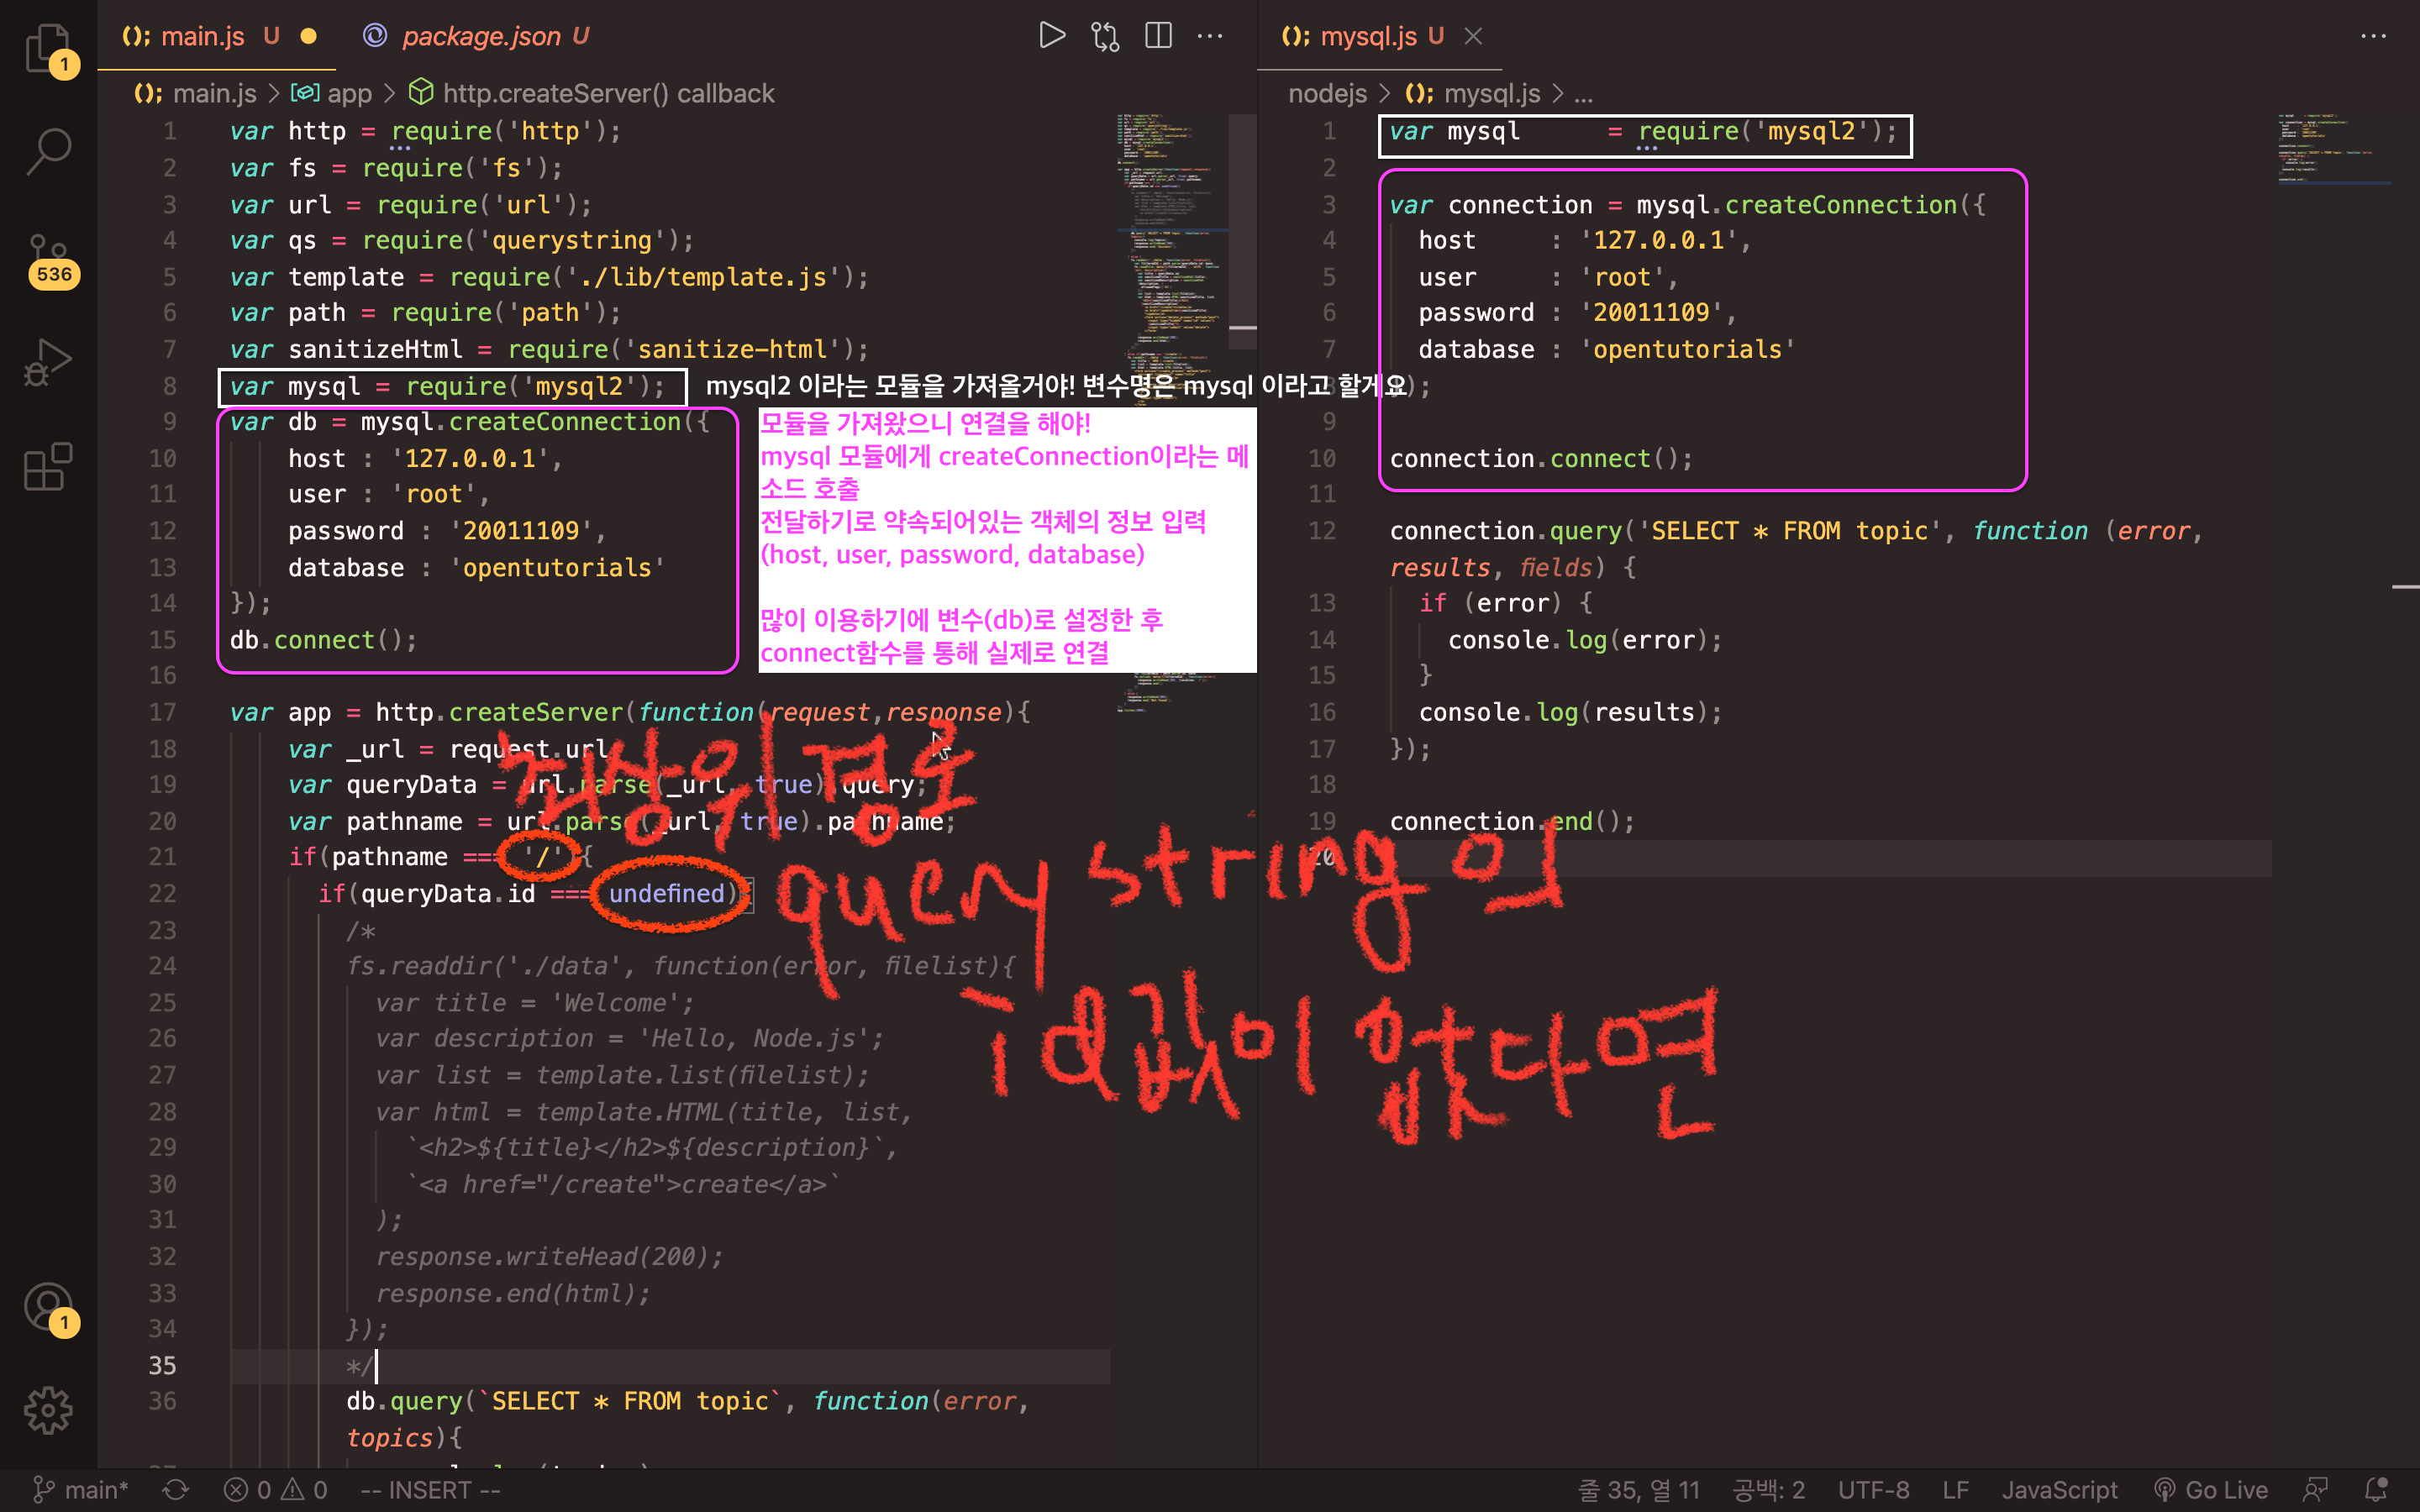Click the Open Changes compare icon

(x=1105, y=36)
